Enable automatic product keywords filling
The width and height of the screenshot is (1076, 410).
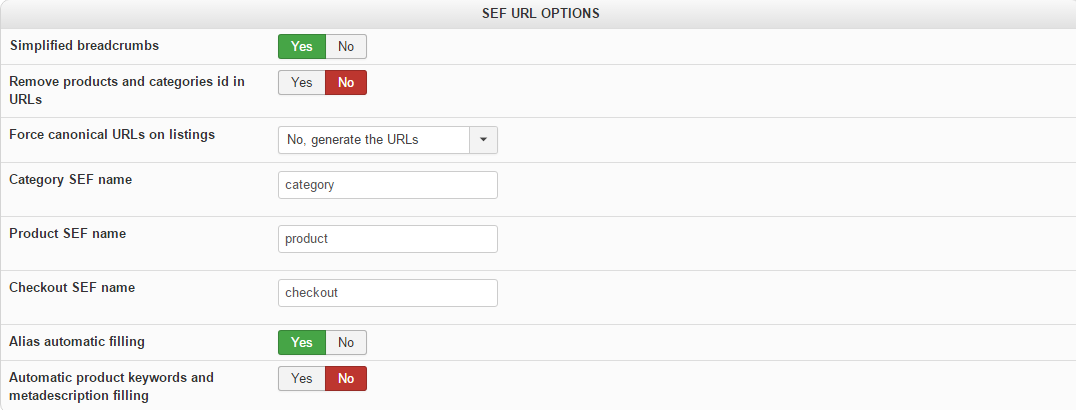301,379
